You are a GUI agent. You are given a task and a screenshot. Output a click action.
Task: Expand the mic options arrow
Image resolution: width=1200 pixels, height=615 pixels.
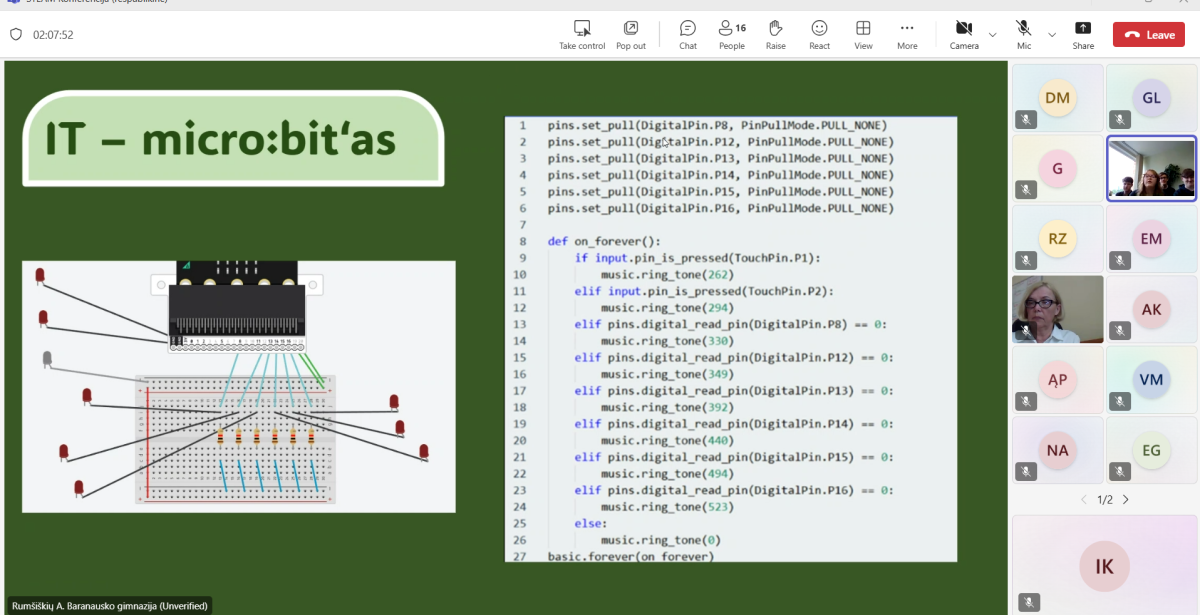pyautogui.click(x=1052, y=35)
